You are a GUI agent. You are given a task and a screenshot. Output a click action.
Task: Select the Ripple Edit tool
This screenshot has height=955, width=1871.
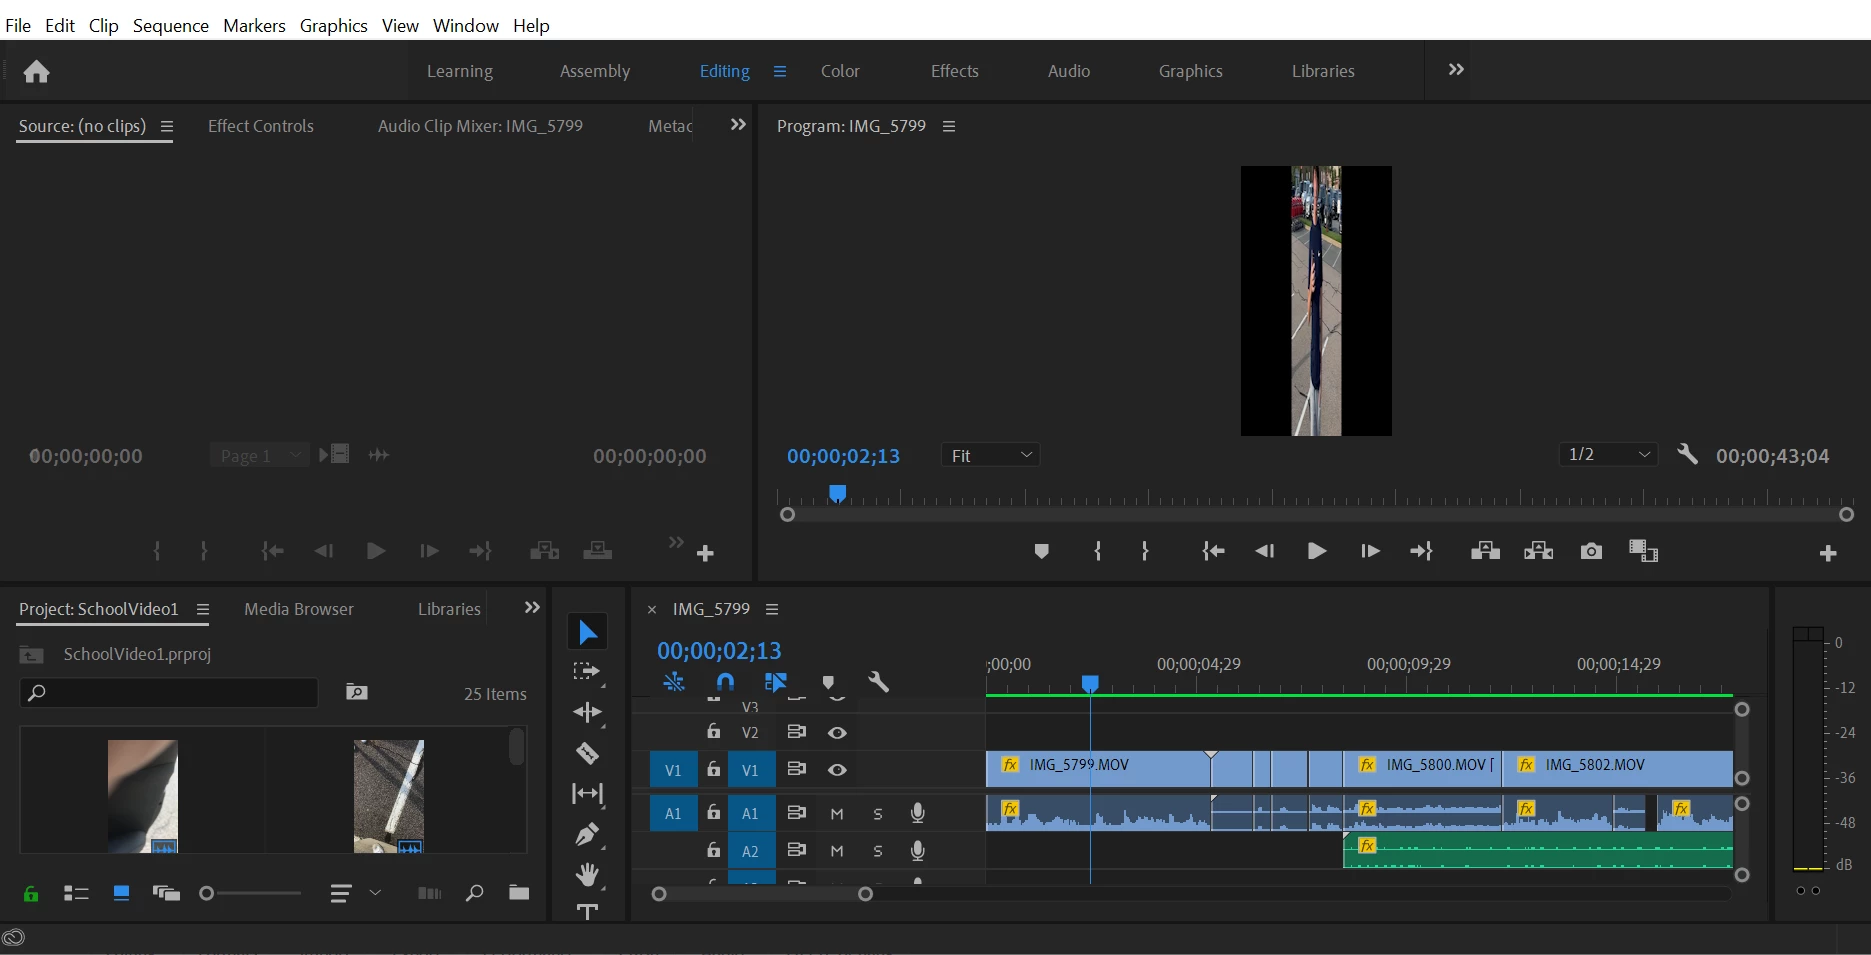pyautogui.click(x=587, y=712)
